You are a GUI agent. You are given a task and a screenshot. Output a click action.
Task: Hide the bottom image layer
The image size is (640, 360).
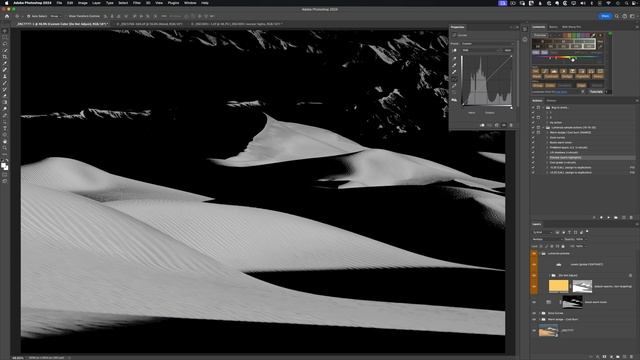pyautogui.click(x=534, y=330)
